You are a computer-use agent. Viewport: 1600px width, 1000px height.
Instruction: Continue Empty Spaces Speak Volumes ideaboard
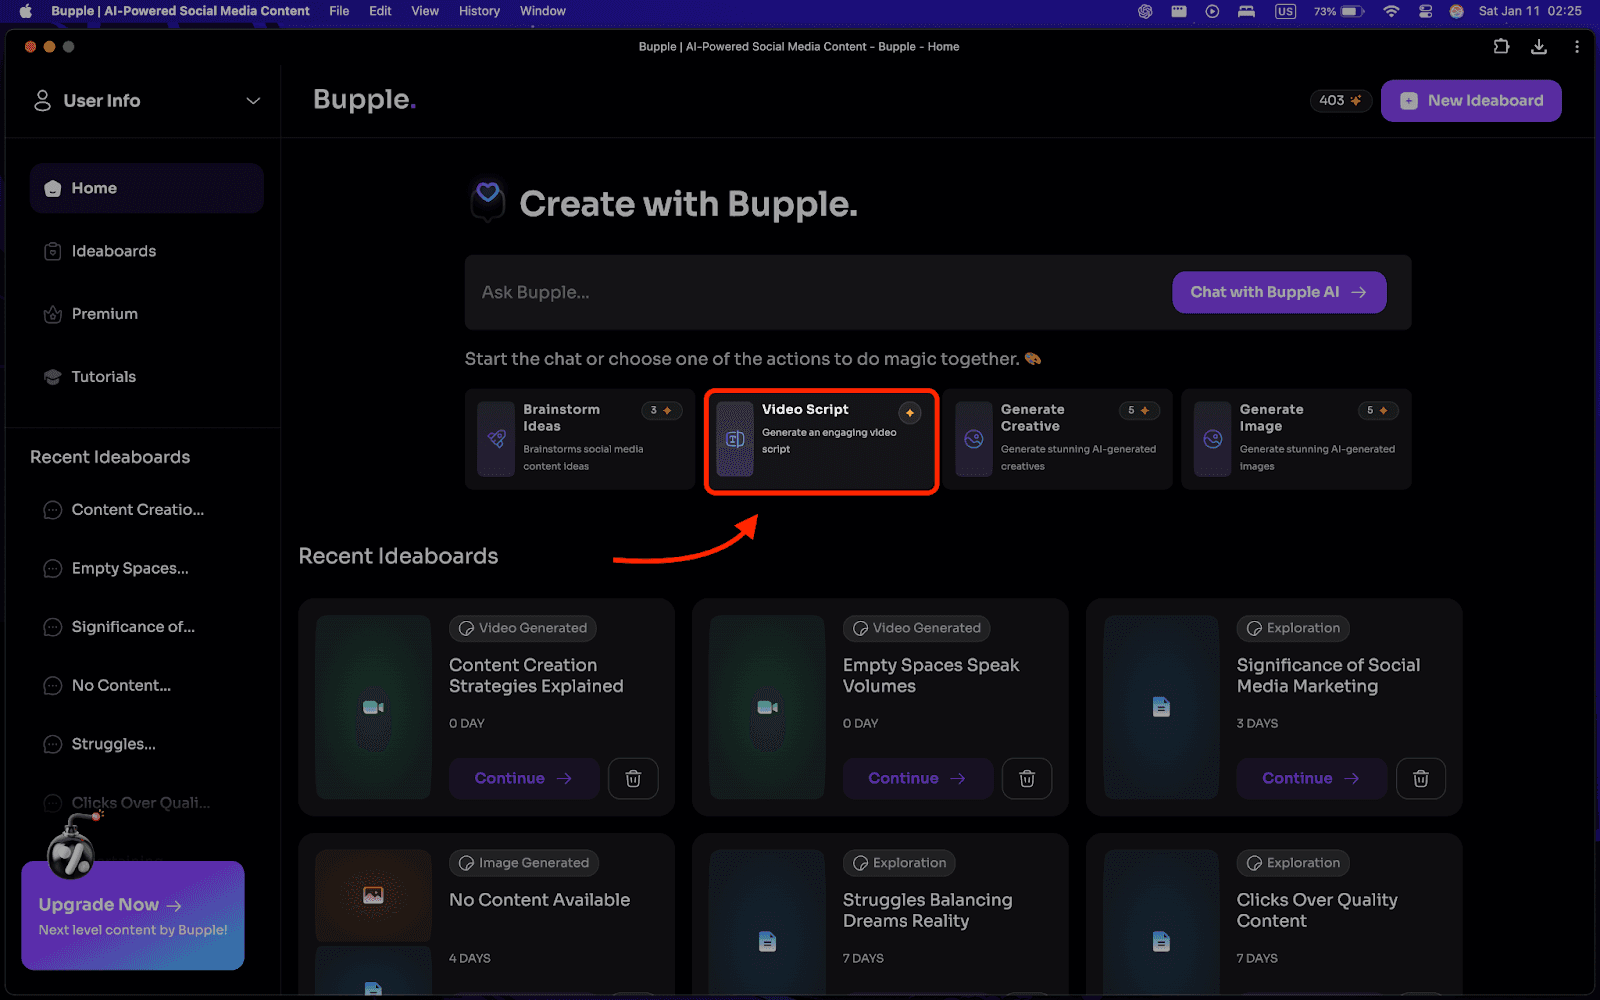click(x=918, y=778)
